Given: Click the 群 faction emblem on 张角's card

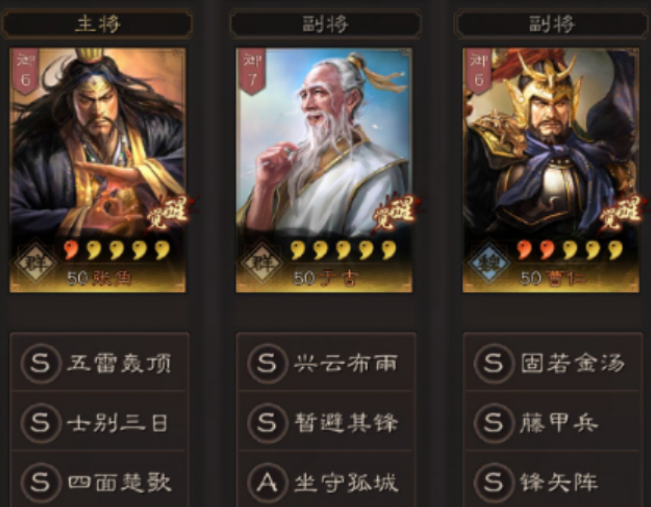Looking at the screenshot, I should 35,263.
